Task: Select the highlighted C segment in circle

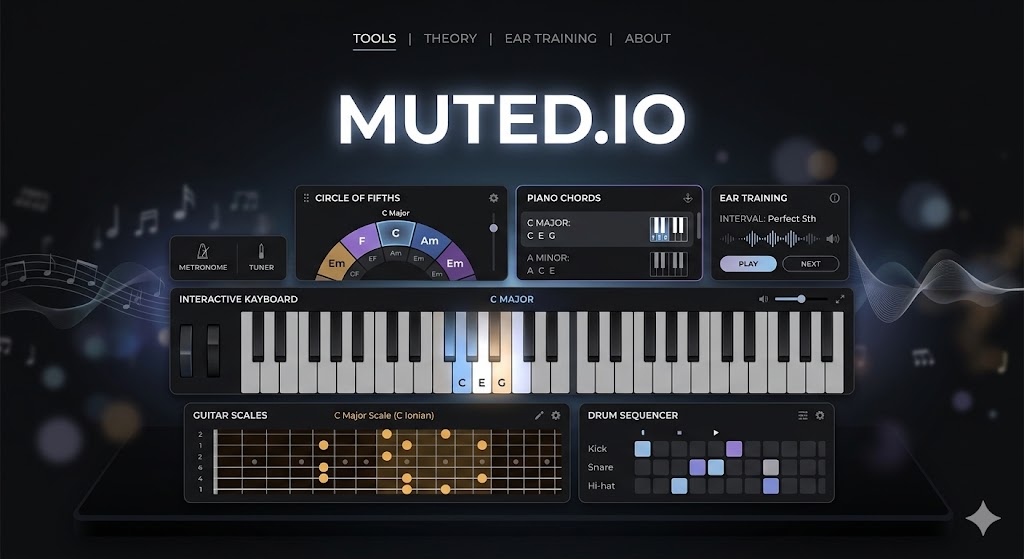Action: click(396, 233)
